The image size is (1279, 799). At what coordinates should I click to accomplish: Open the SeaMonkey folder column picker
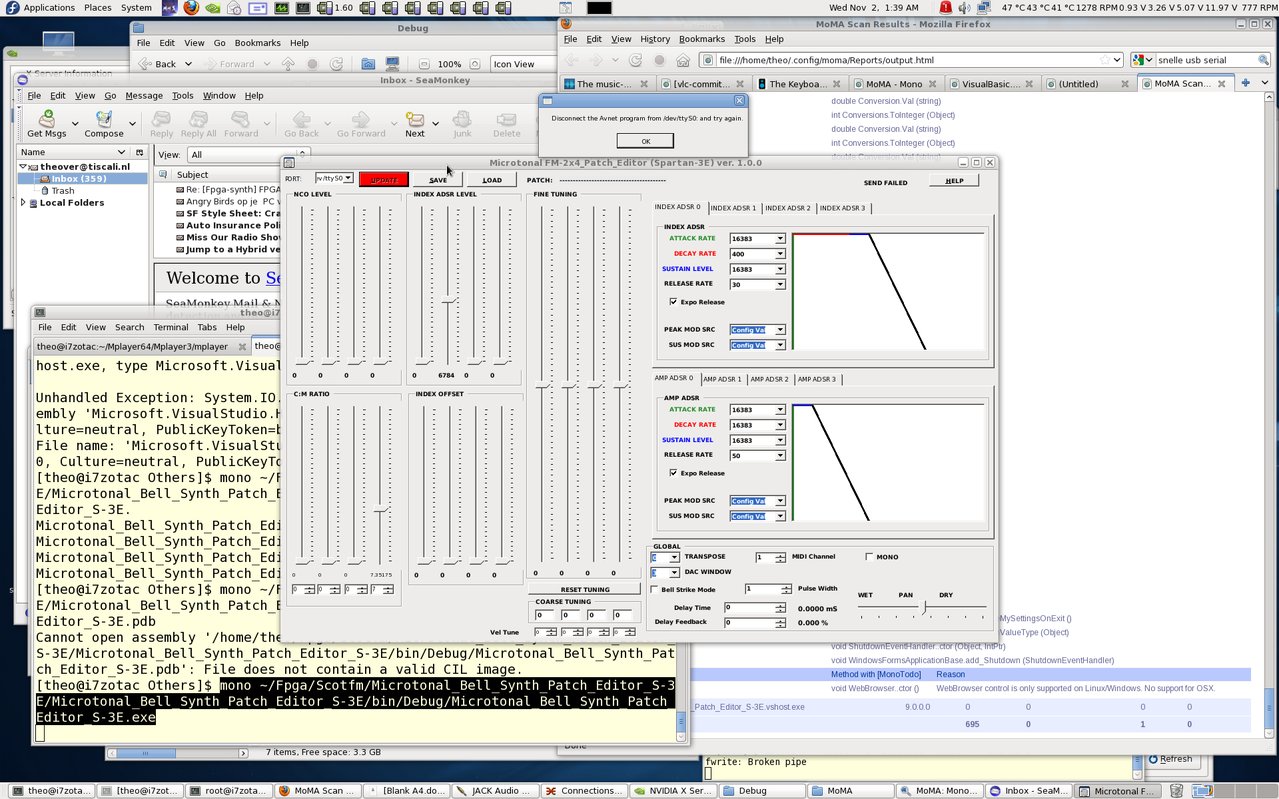tap(141, 154)
